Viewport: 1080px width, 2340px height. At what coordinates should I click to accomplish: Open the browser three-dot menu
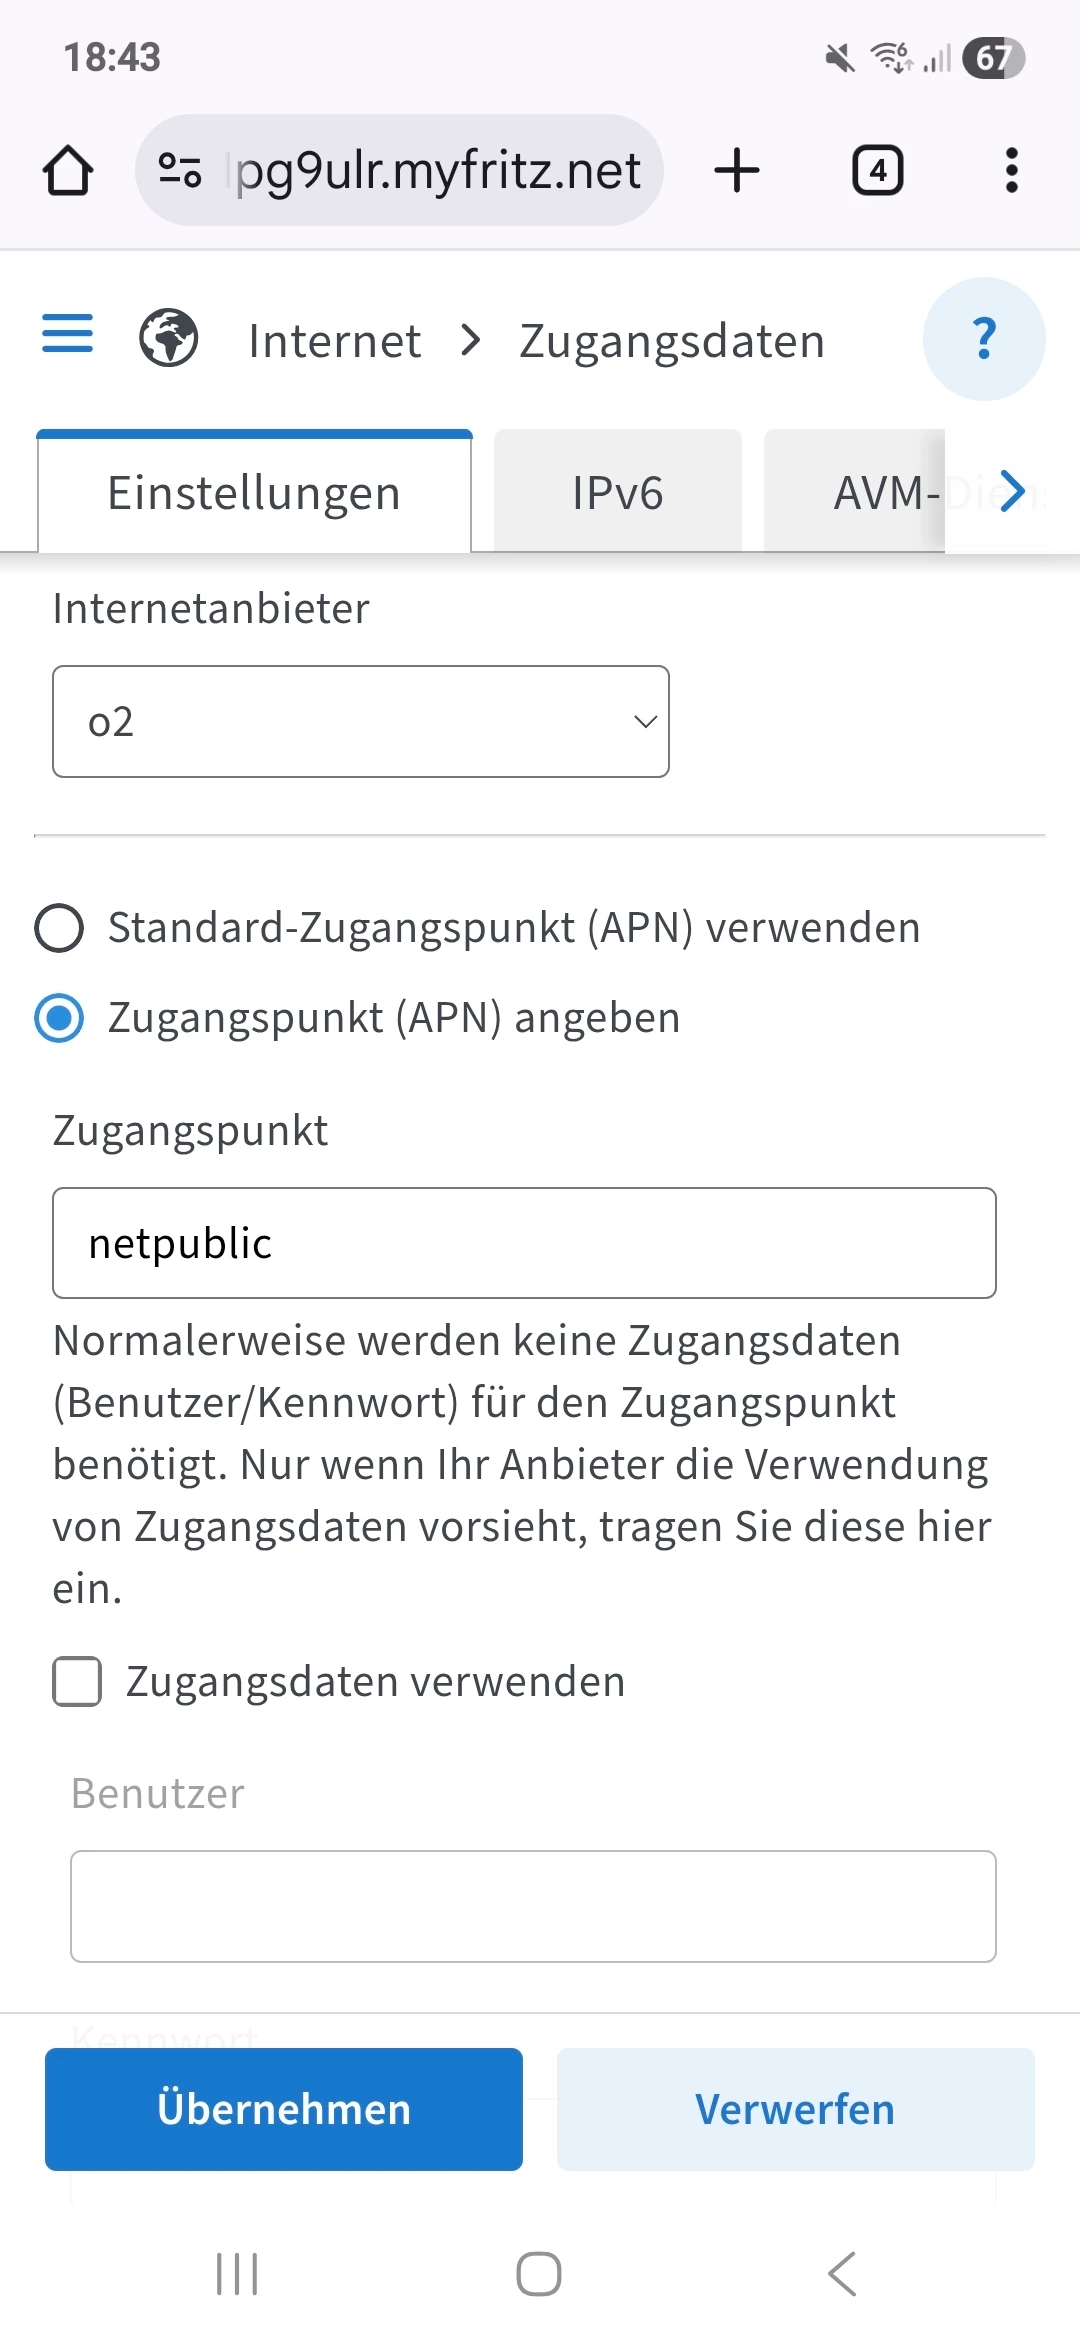pyautogui.click(x=1011, y=170)
